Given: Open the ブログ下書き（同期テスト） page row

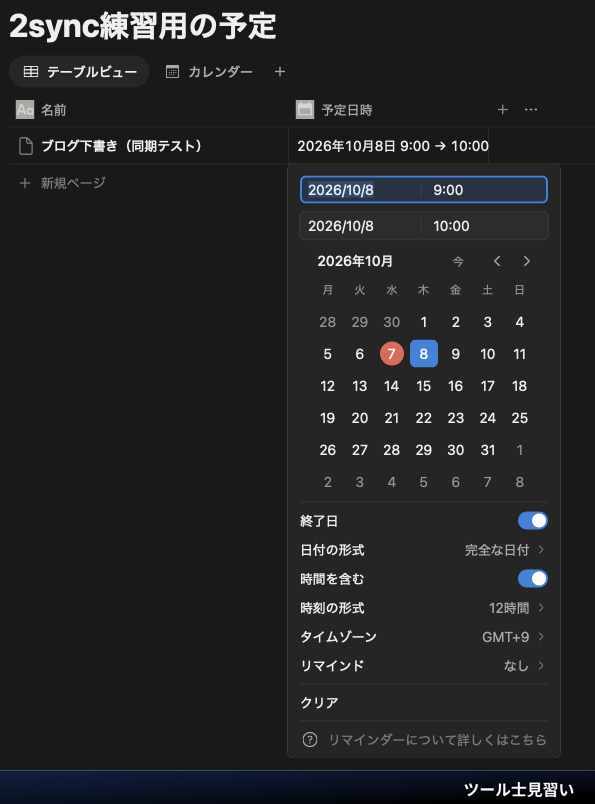Looking at the screenshot, I should pos(122,146).
